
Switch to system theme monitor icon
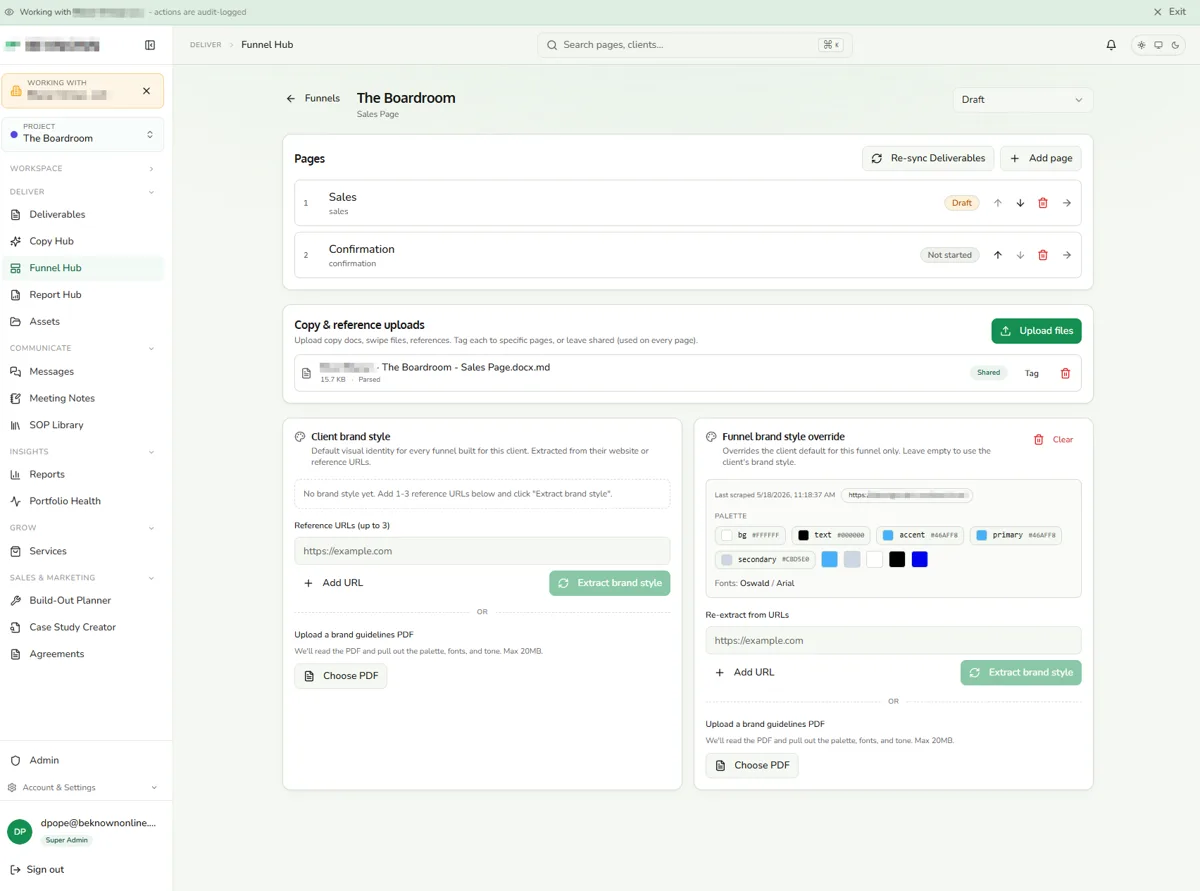1159,45
